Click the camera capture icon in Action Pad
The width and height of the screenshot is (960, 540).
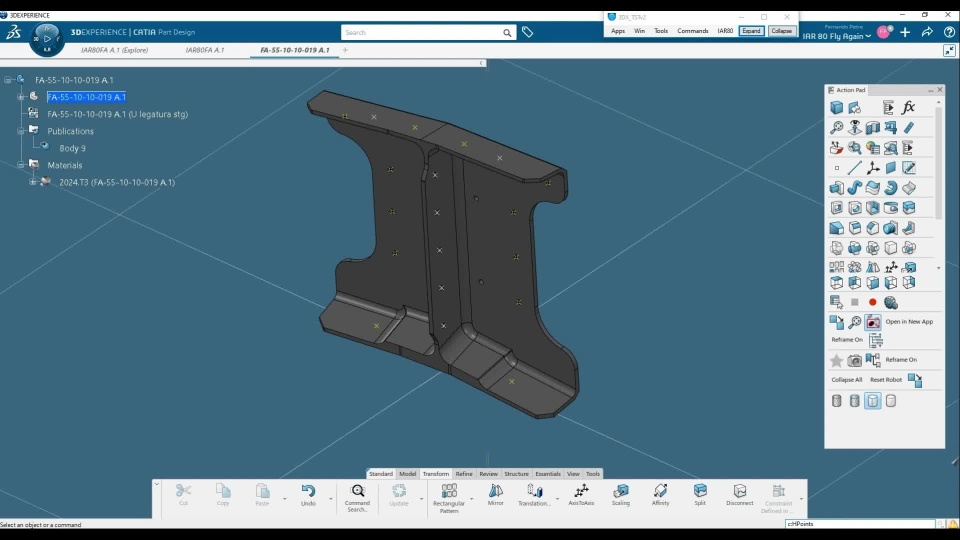coord(855,361)
